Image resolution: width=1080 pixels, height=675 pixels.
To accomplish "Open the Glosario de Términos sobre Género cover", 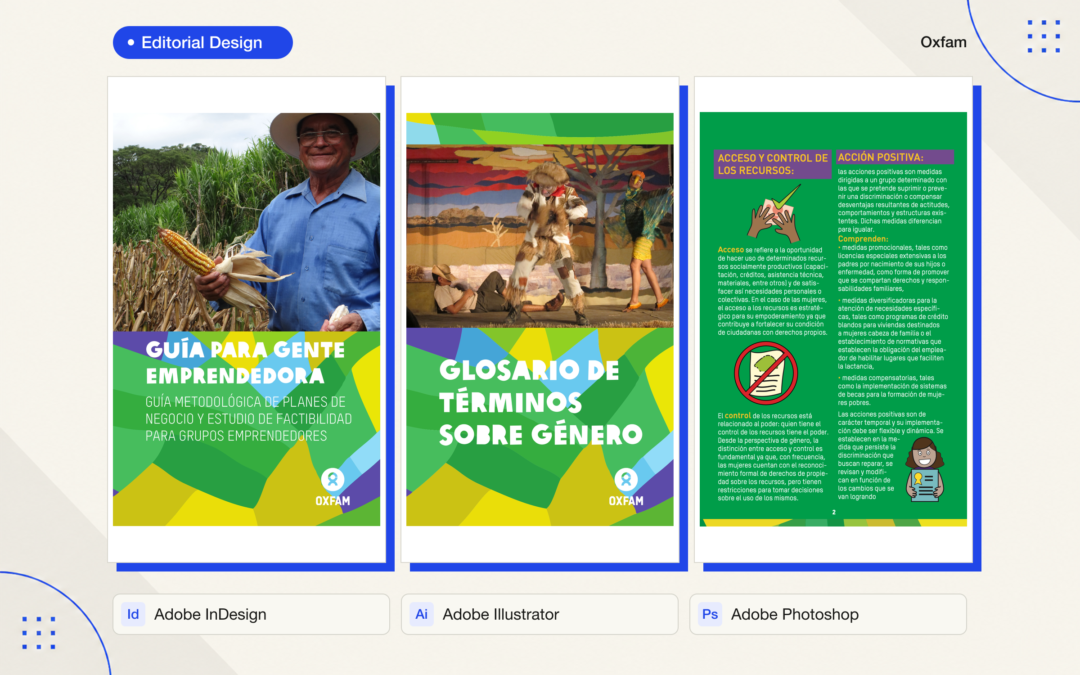I will point(540,320).
